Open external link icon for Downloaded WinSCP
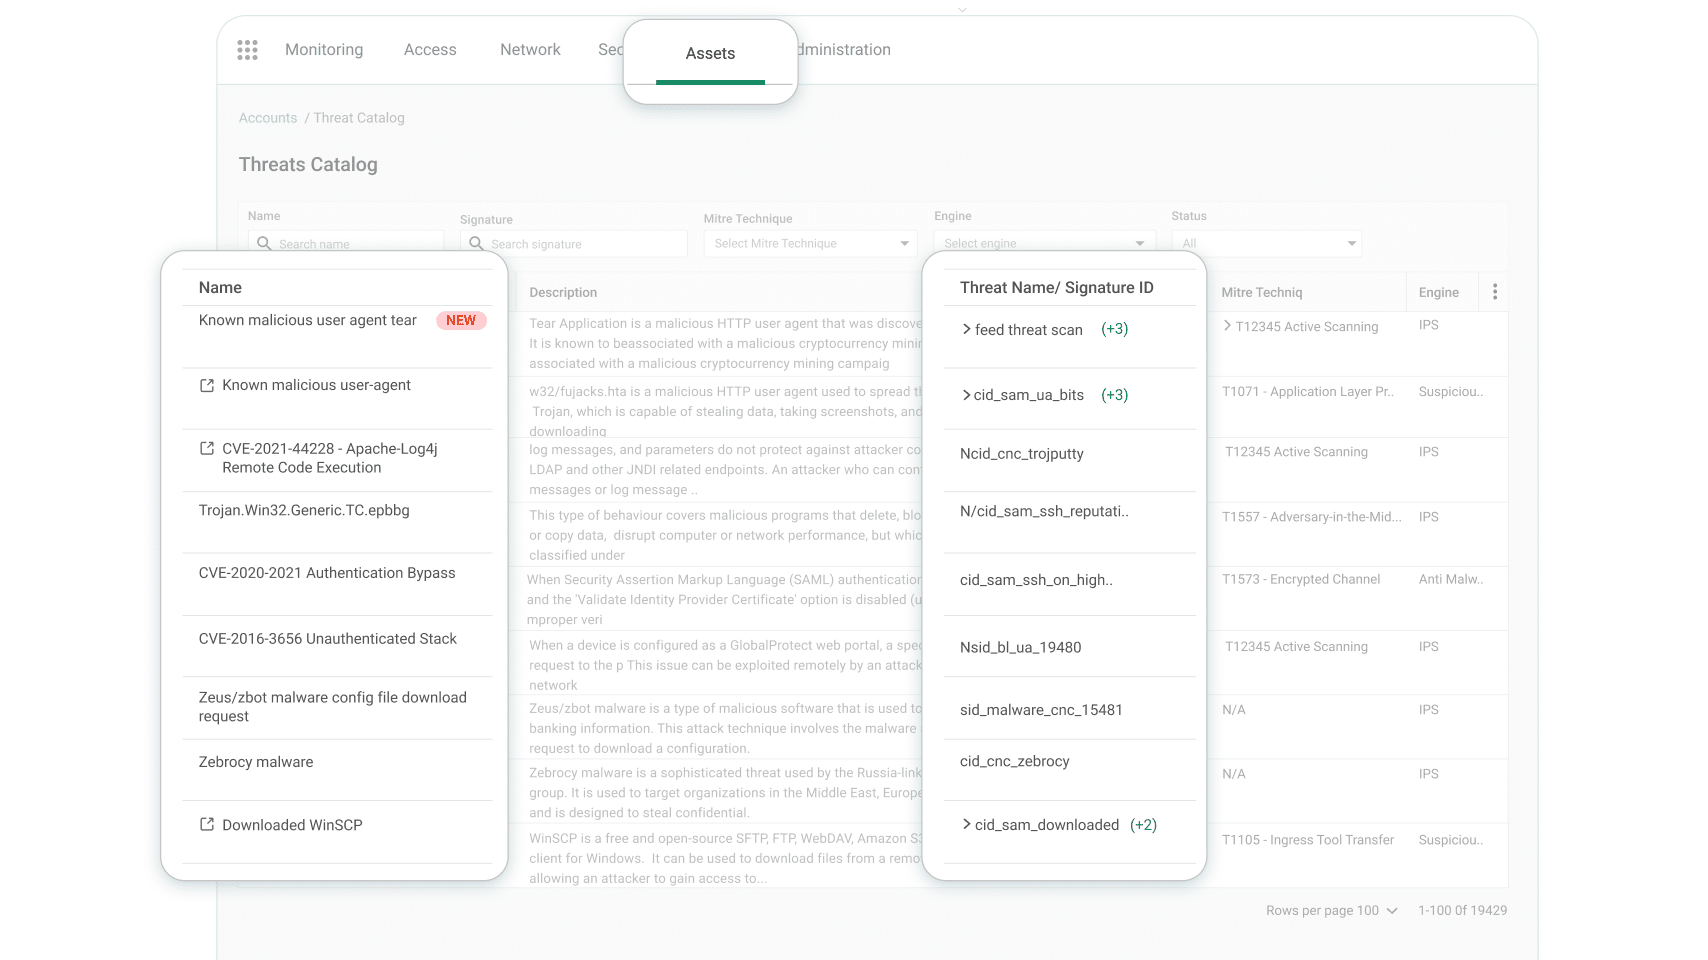1708x960 pixels. pos(207,825)
